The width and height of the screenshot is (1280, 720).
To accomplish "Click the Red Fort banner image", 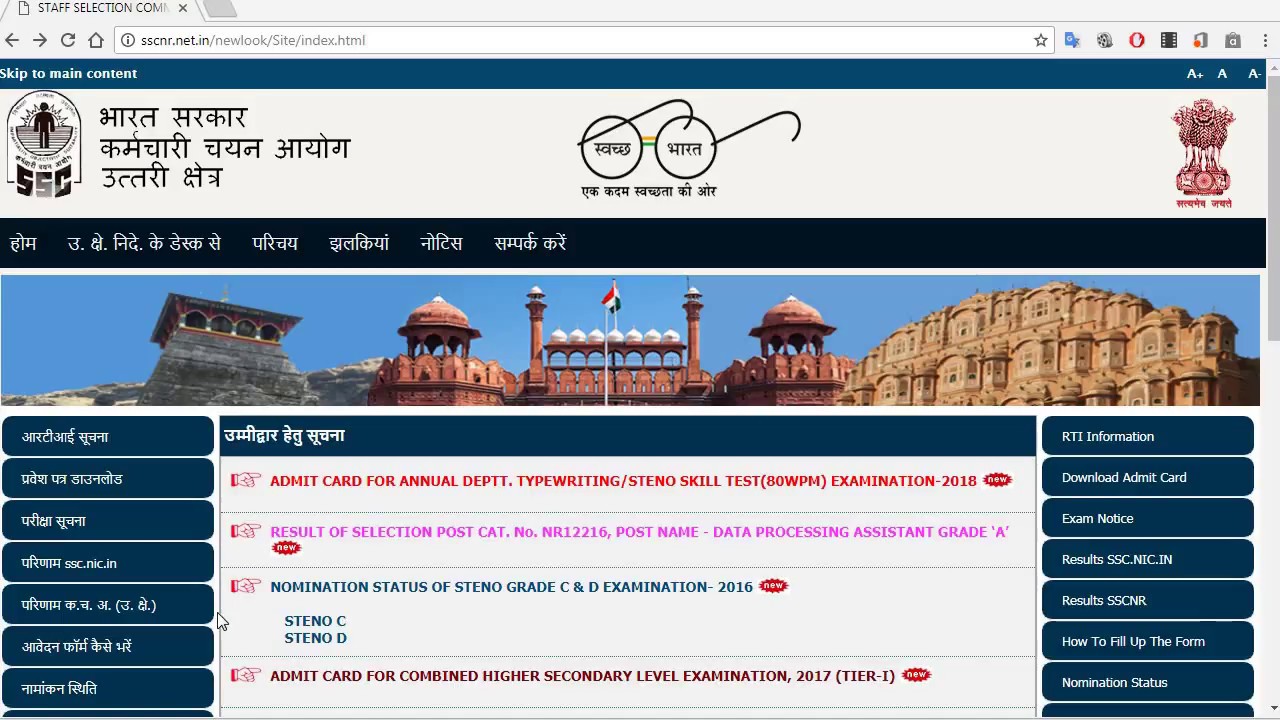I will pos(630,341).
